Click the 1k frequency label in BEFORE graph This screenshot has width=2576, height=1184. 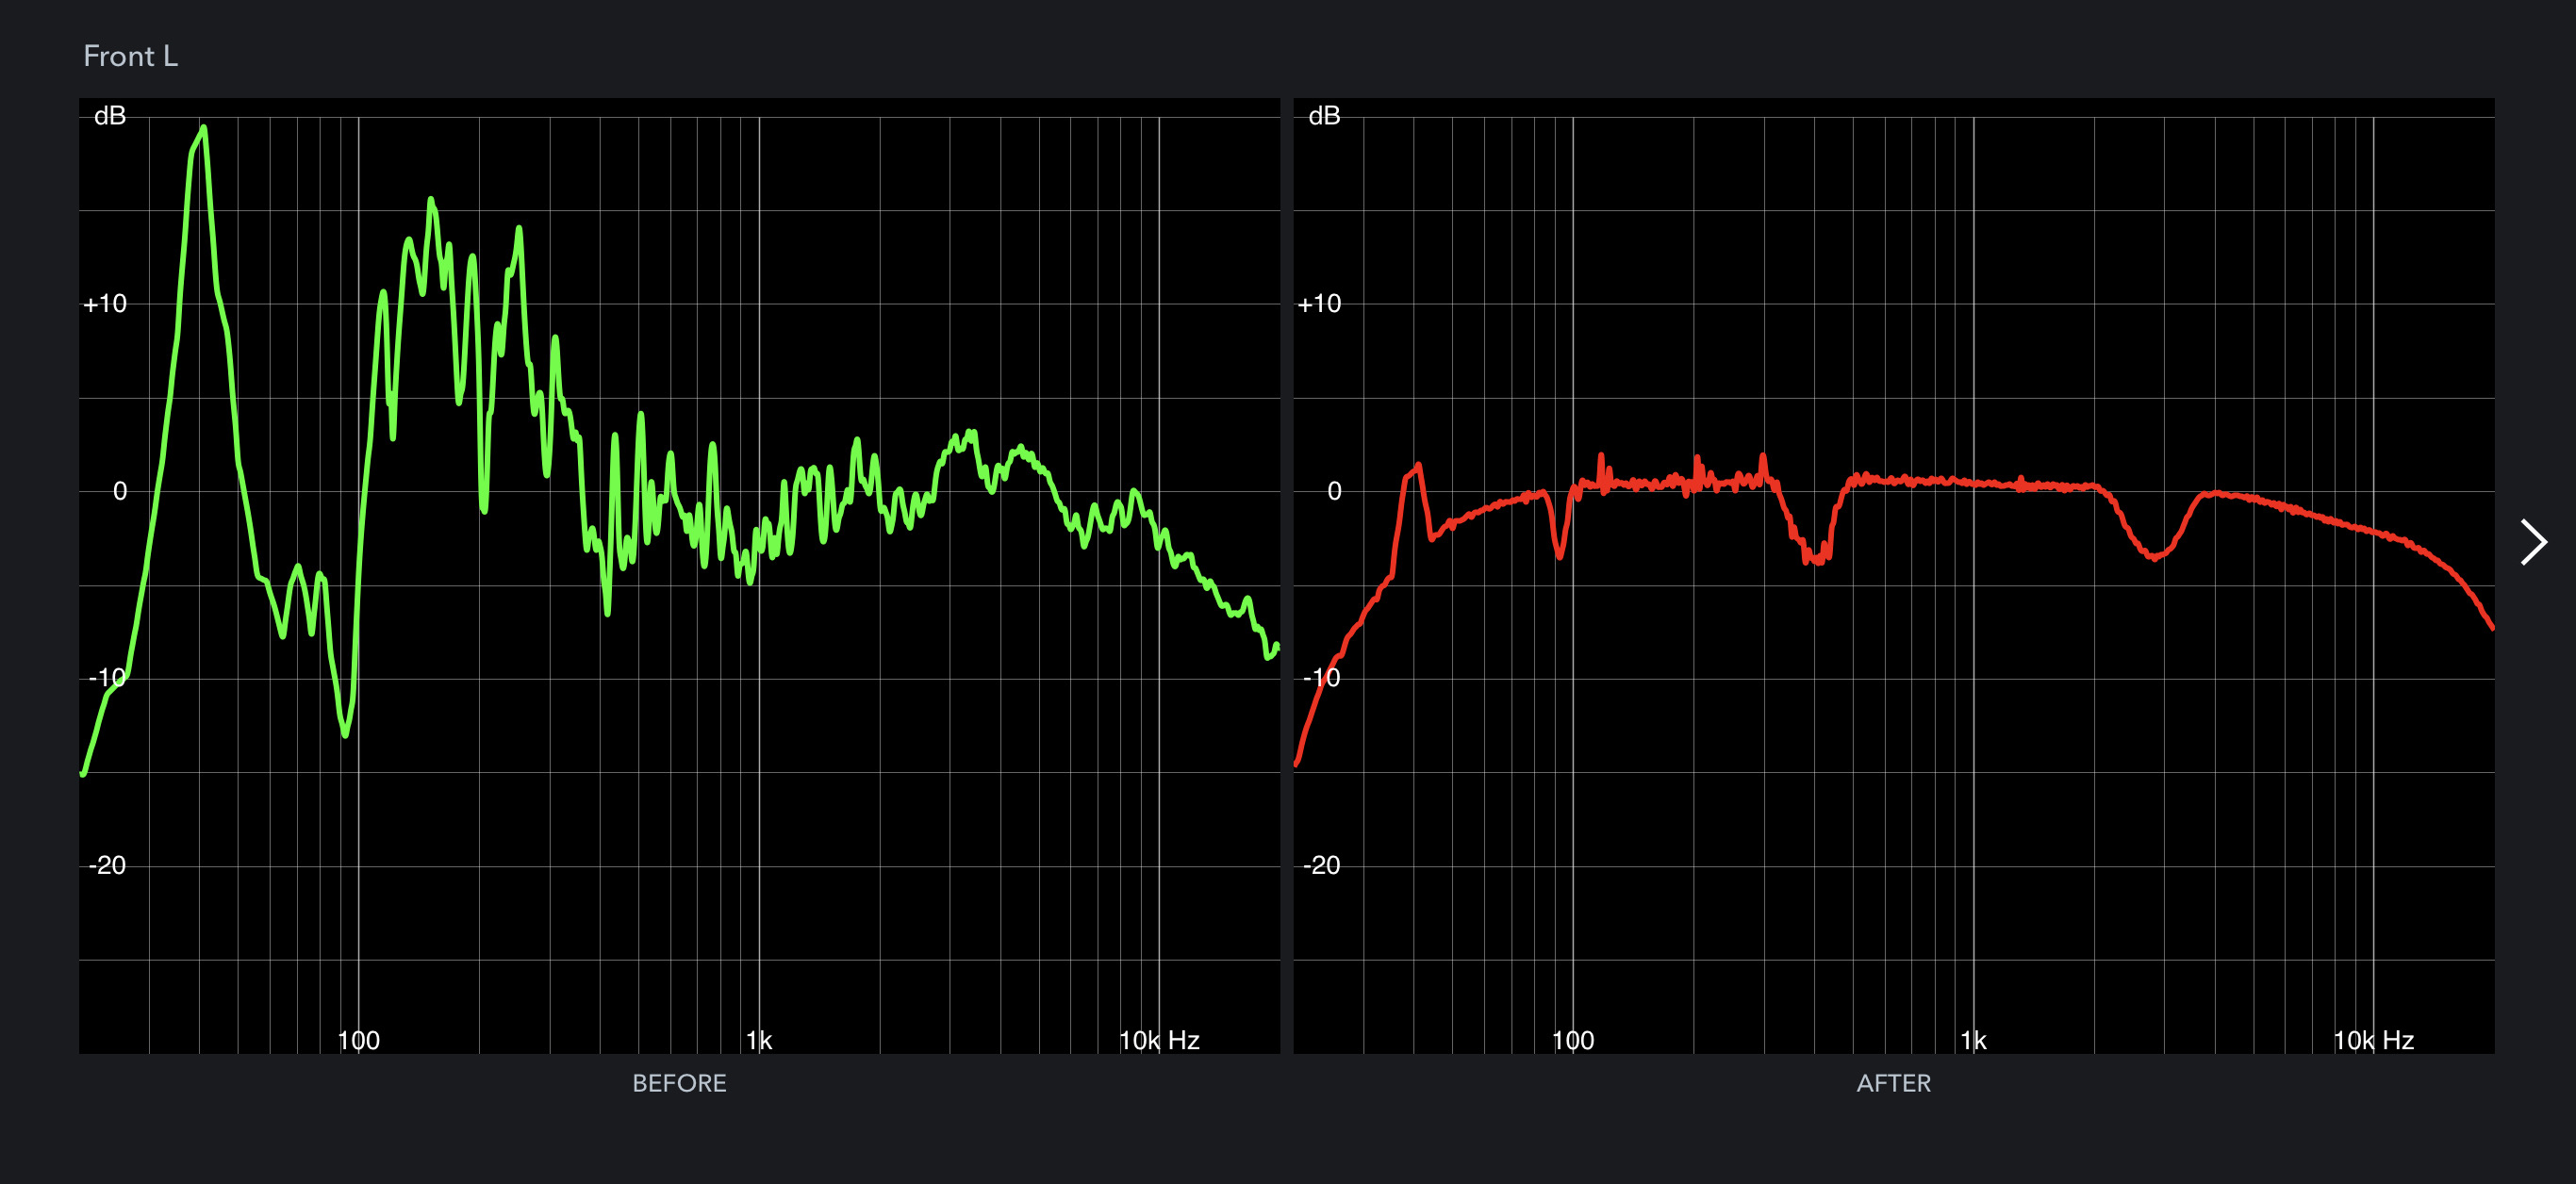click(x=759, y=1040)
